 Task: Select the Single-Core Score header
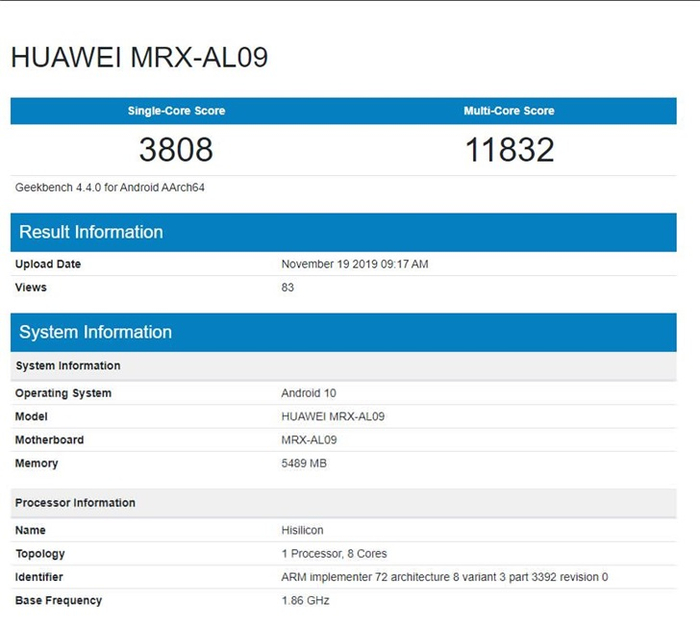pos(176,111)
